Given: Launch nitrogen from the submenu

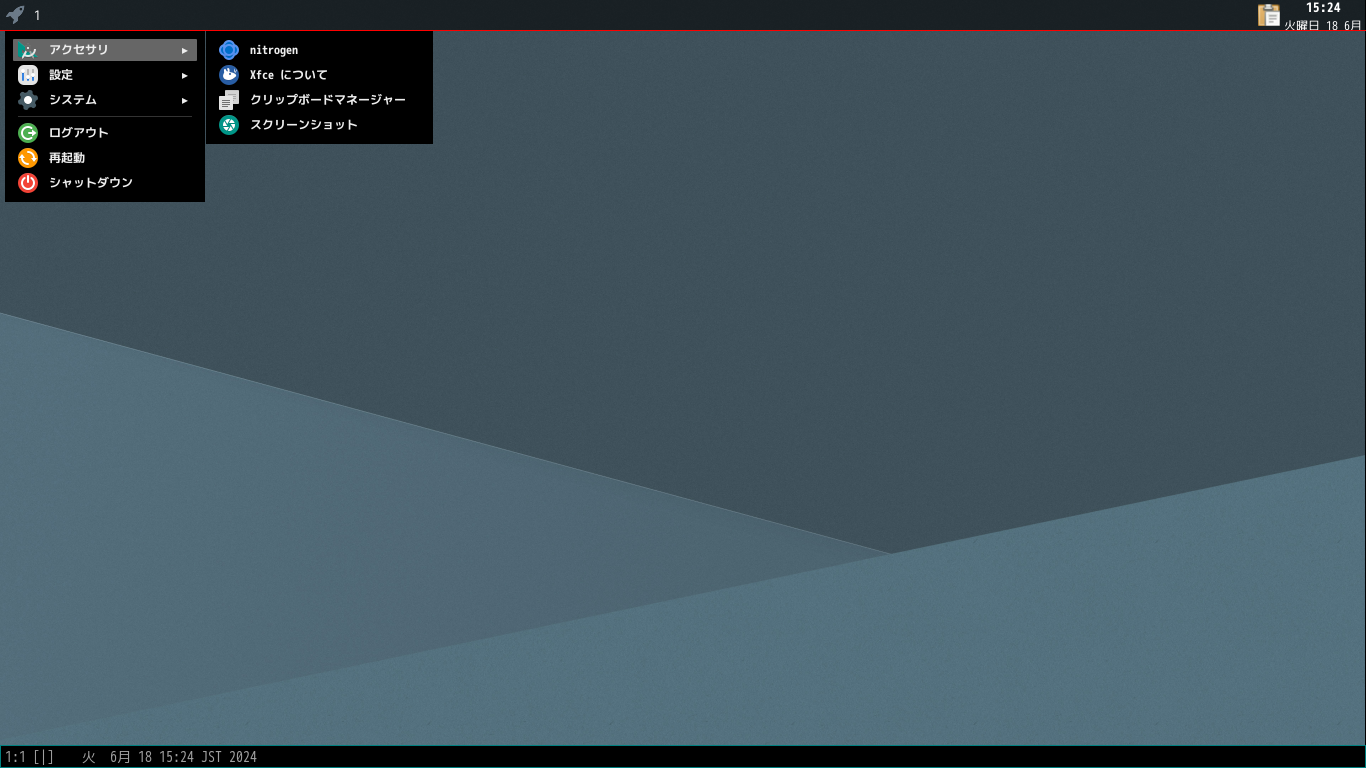Looking at the screenshot, I should 319,50.
